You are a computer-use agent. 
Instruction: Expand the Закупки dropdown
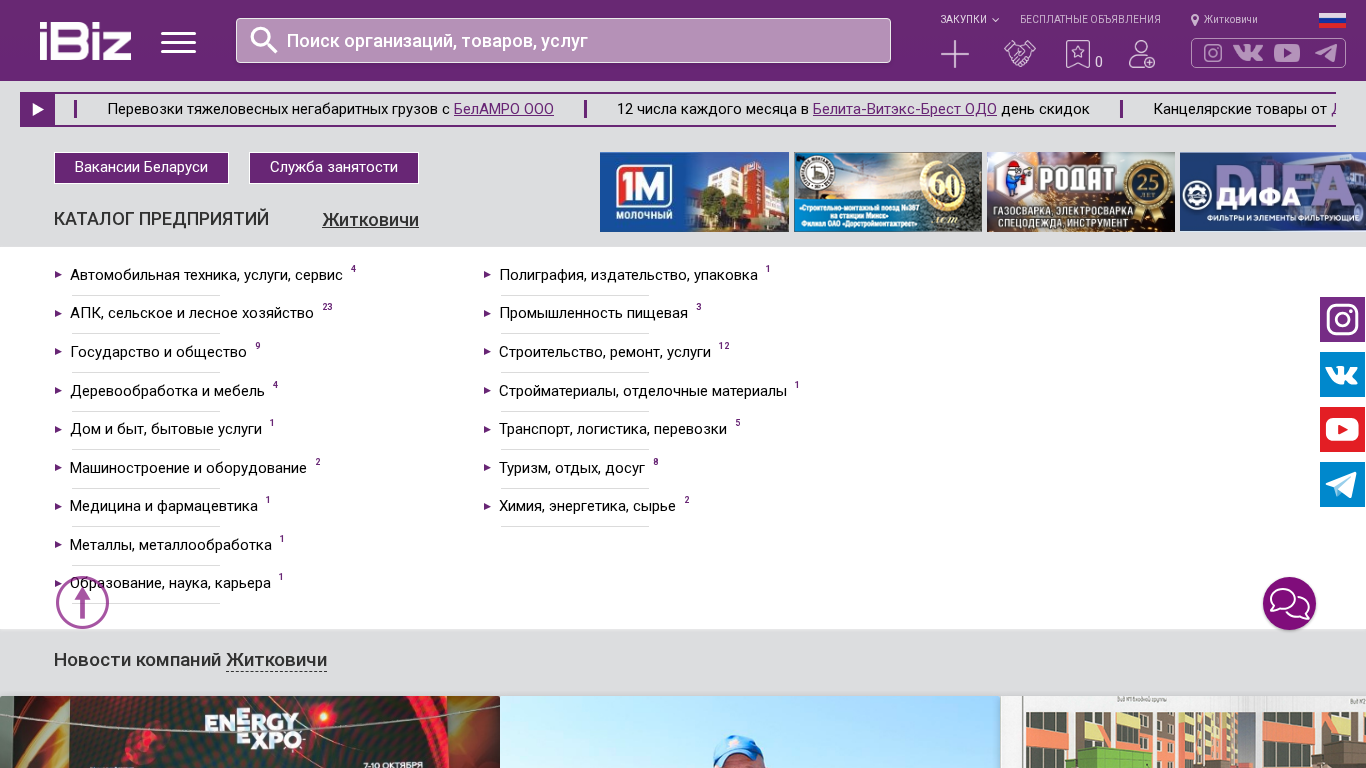968,20
